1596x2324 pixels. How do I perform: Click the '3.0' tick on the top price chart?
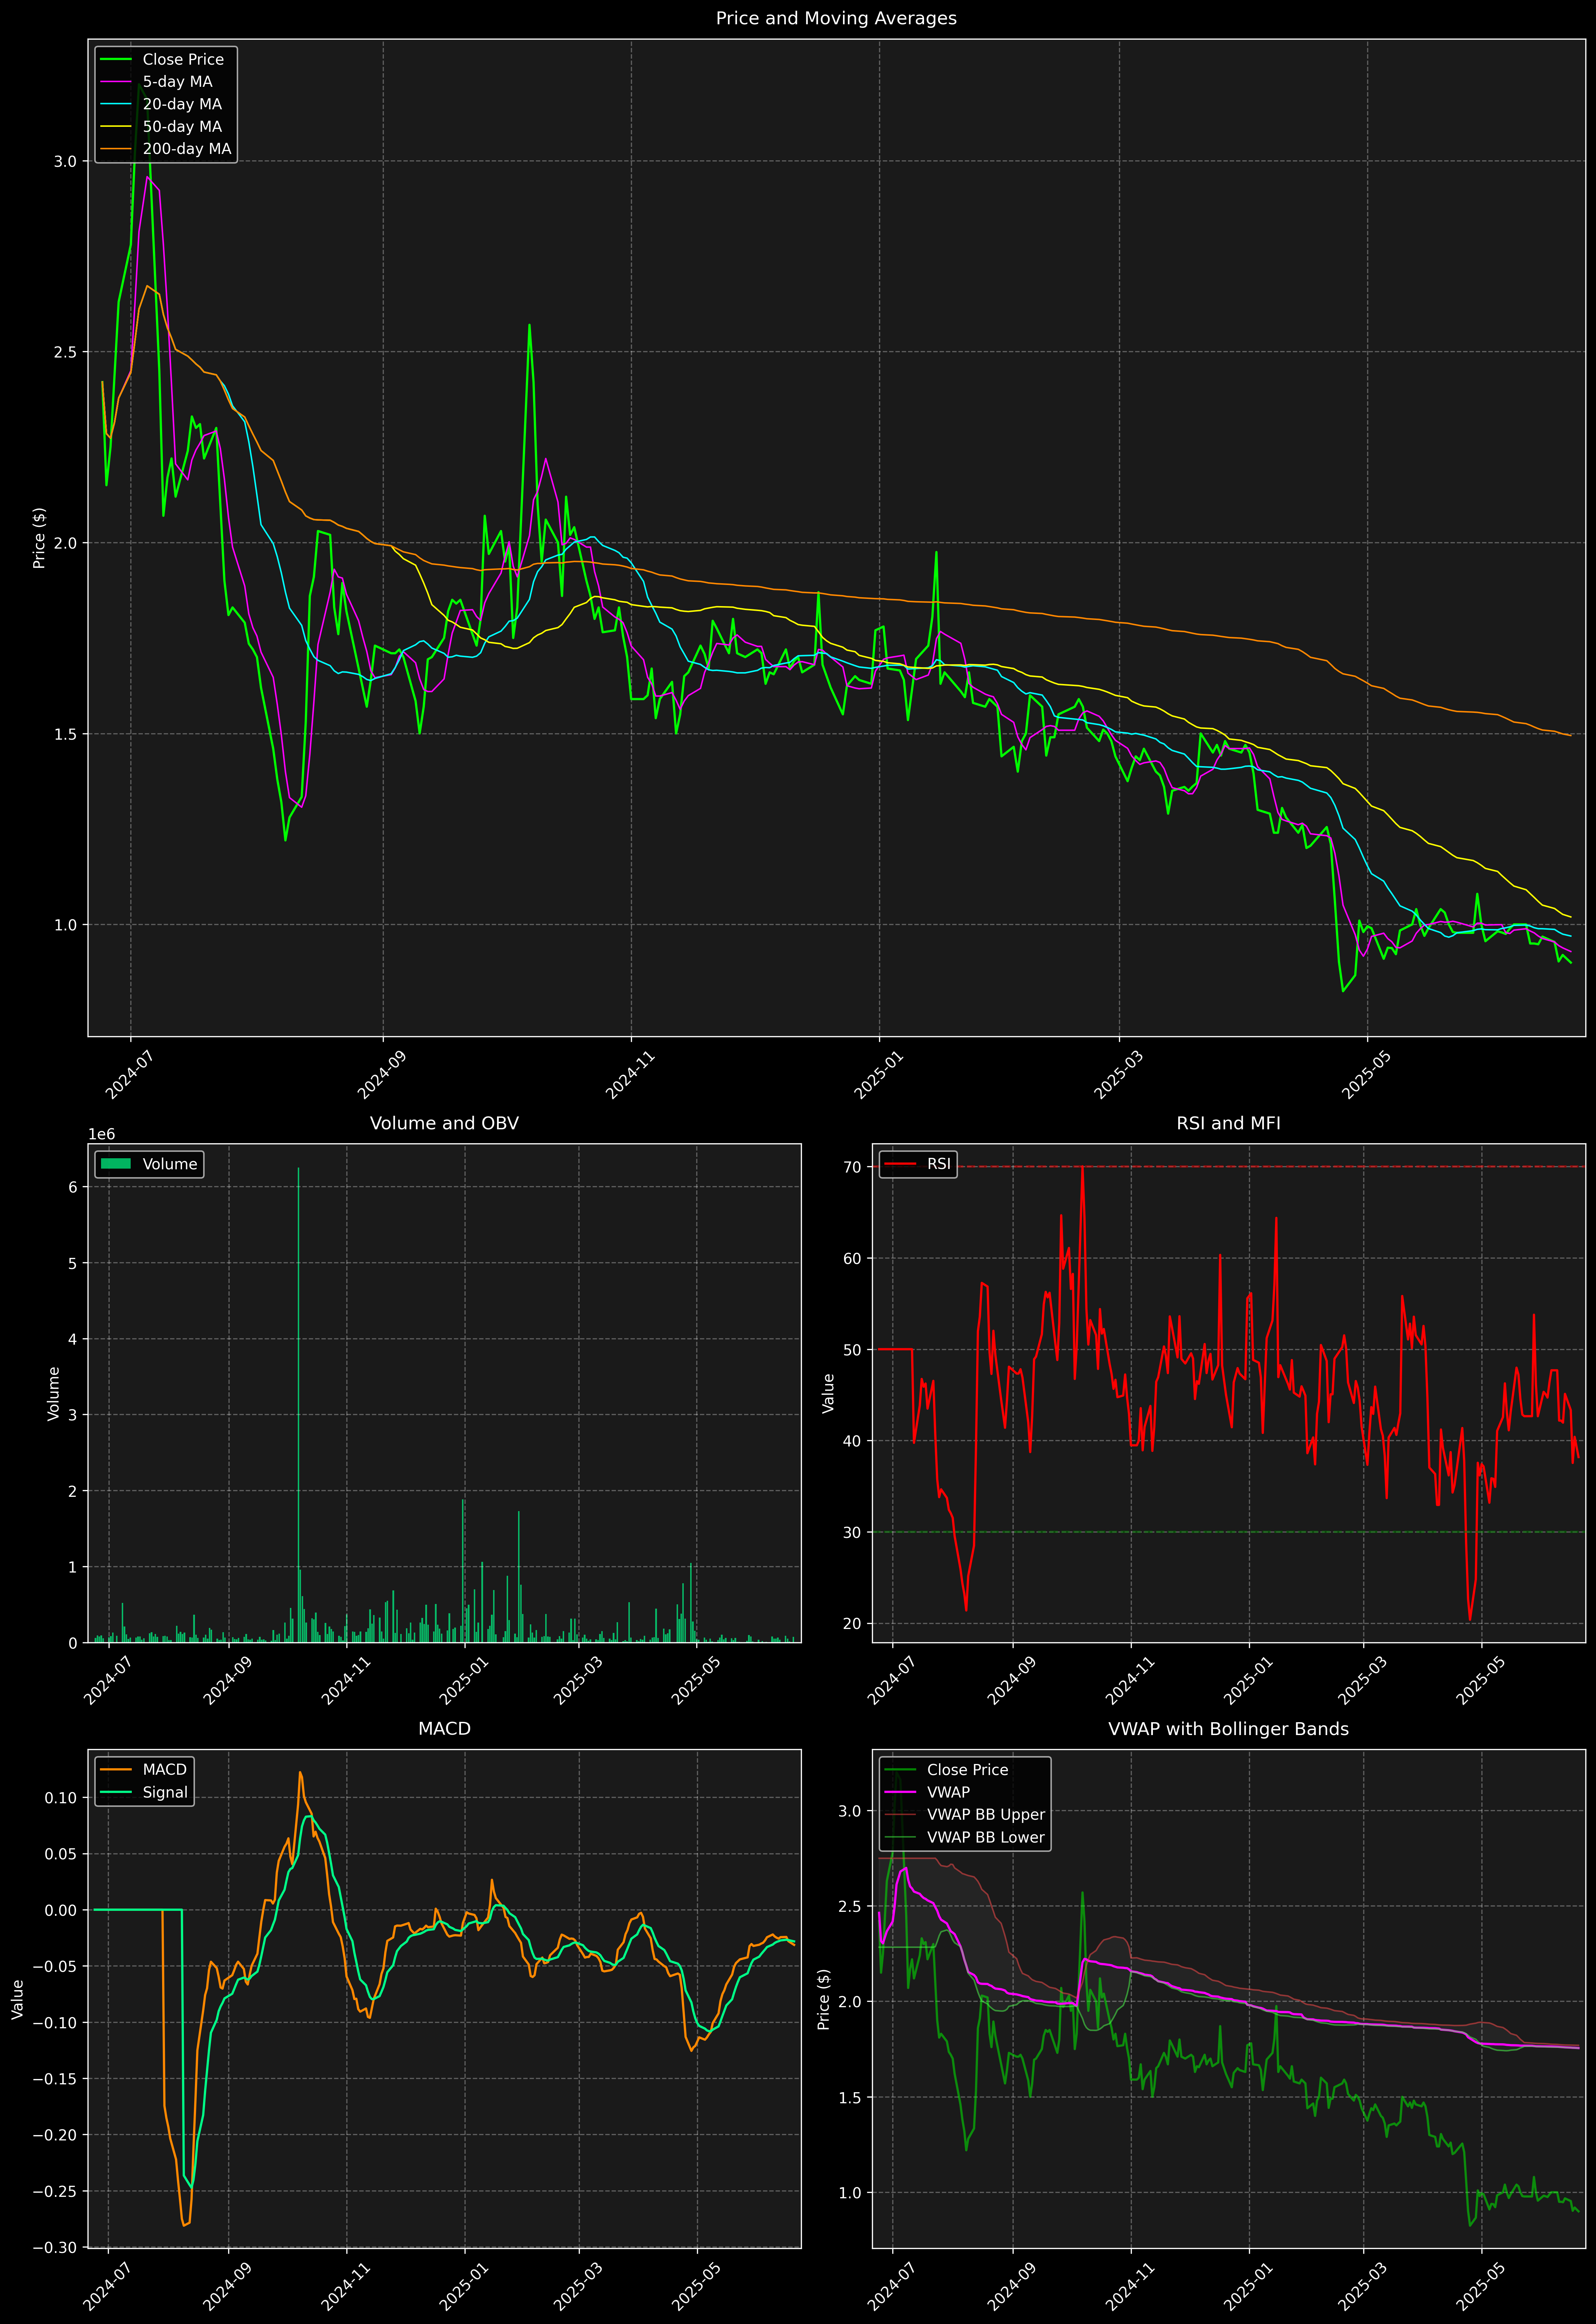(65, 161)
